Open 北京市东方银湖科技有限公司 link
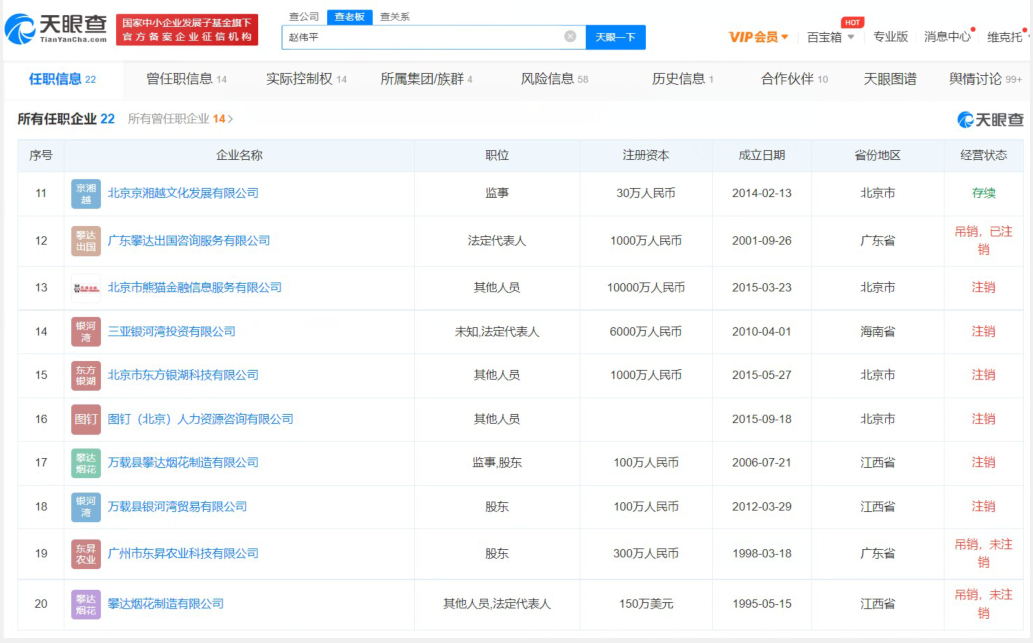This screenshot has width=1033, height=643. pos(183,375)
